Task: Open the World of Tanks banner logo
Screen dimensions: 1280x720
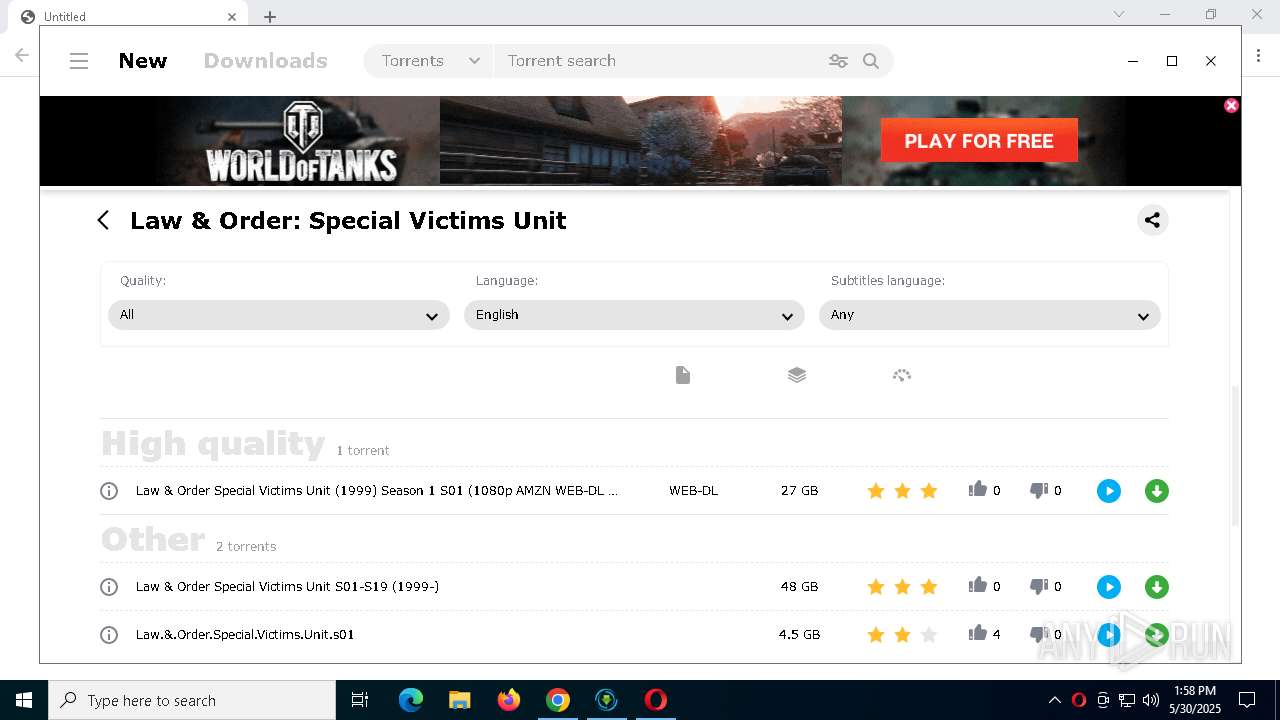Action: pyautogui.click(x=302, y=141)
